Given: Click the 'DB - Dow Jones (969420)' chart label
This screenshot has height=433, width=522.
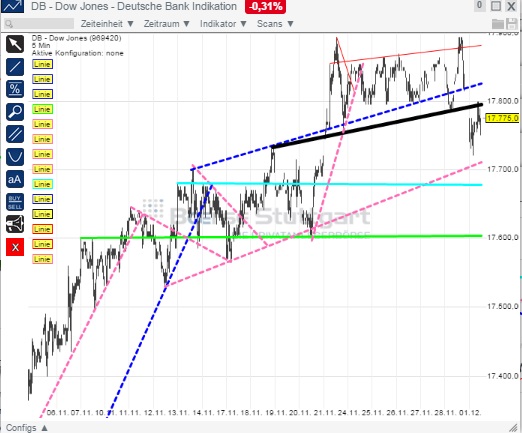Looking at the screenshot, I should [x=76, y=38].
